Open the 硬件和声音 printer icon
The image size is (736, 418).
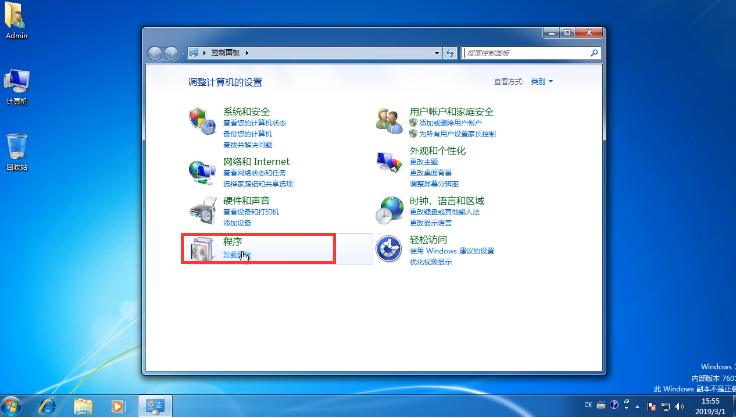click(x=202, y=211)
